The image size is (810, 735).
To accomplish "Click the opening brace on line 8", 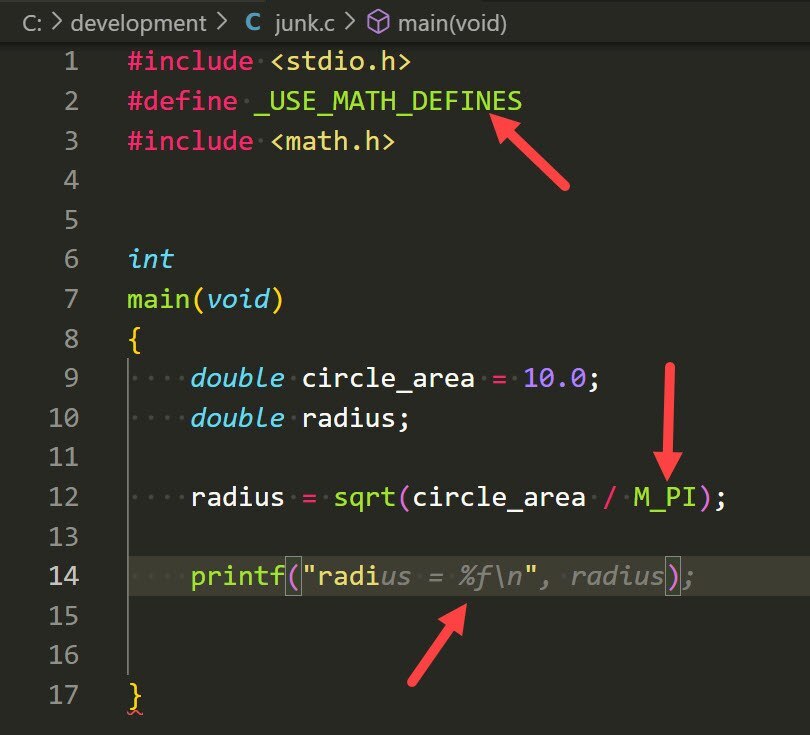I will 134,340.
